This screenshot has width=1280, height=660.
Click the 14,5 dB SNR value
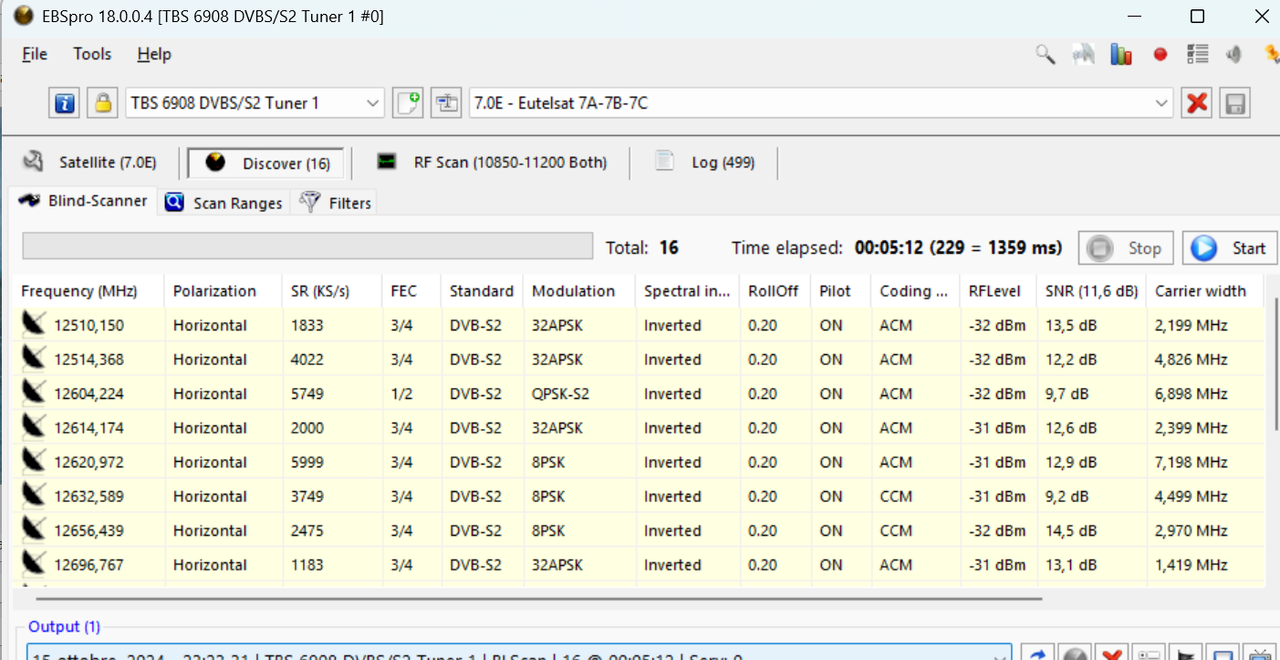pyautogui.click(x=1071, y=531)
